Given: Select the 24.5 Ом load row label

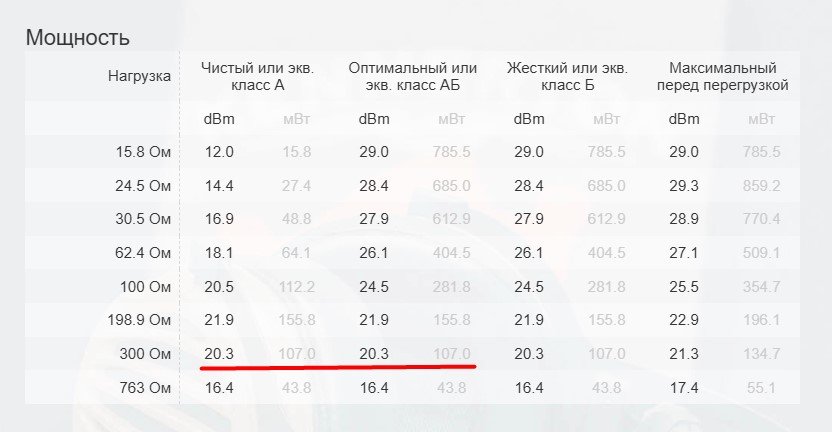Looking at the screenshot, I should click(x=143, y=186).
